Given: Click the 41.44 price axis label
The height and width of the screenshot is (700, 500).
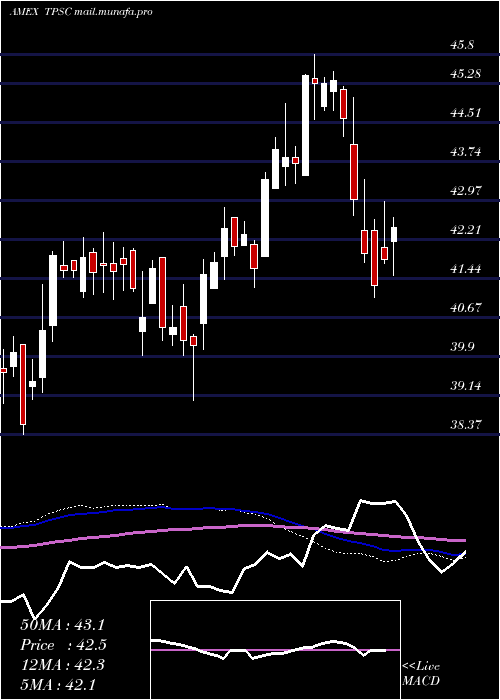Looking at the screenshot, I should [466, 269].
